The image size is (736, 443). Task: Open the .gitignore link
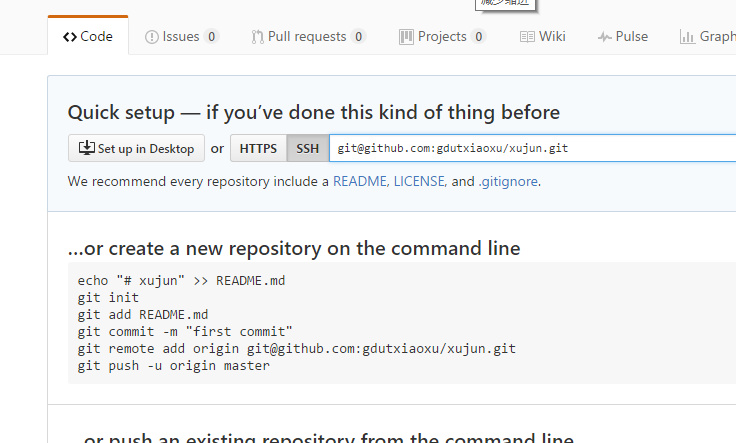(508, 182)
